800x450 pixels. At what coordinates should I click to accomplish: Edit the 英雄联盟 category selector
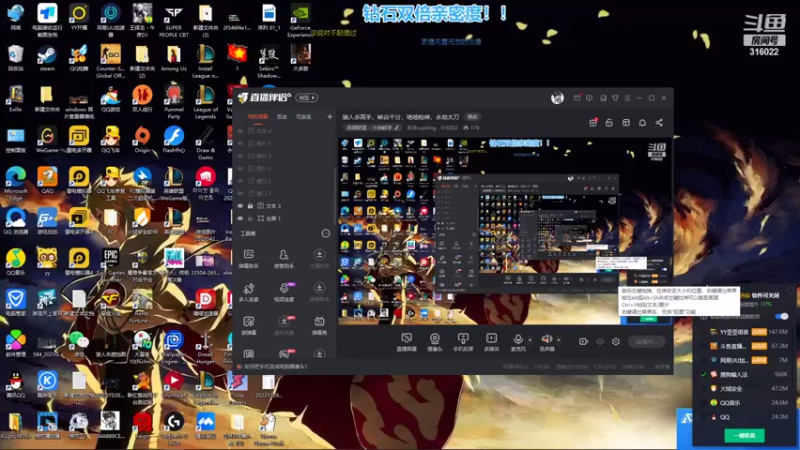pos(372,128)
